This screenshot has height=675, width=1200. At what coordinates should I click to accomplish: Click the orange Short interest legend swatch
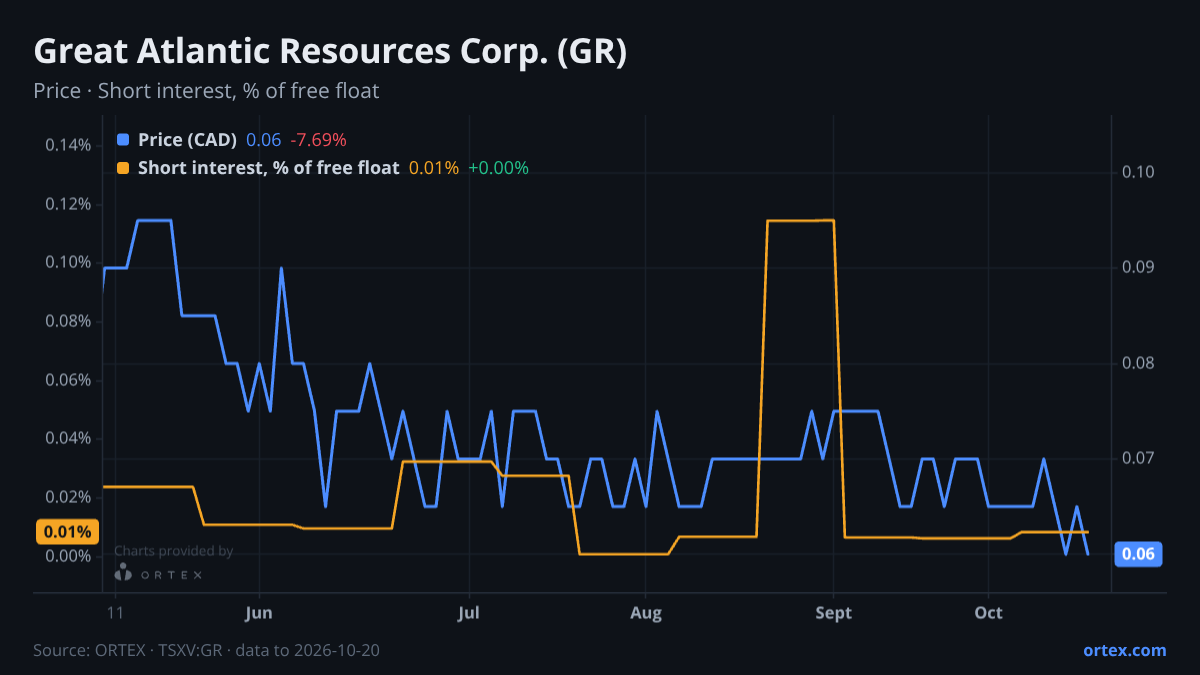(x=123, y=168)
